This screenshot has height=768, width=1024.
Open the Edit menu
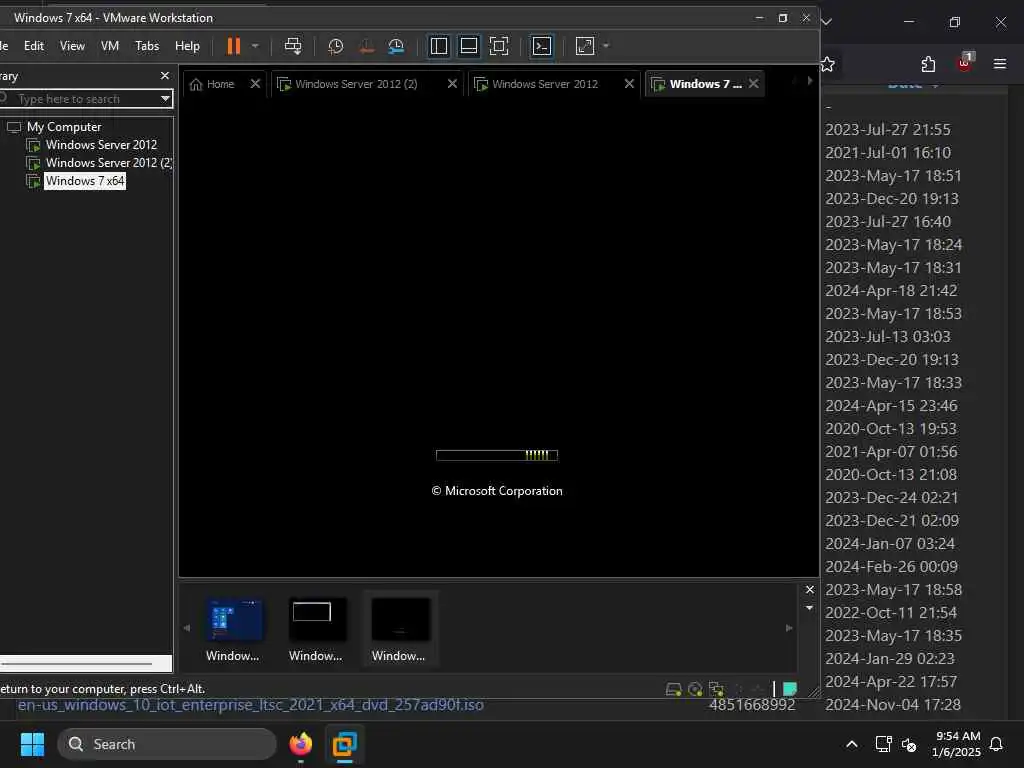(34, 46)
